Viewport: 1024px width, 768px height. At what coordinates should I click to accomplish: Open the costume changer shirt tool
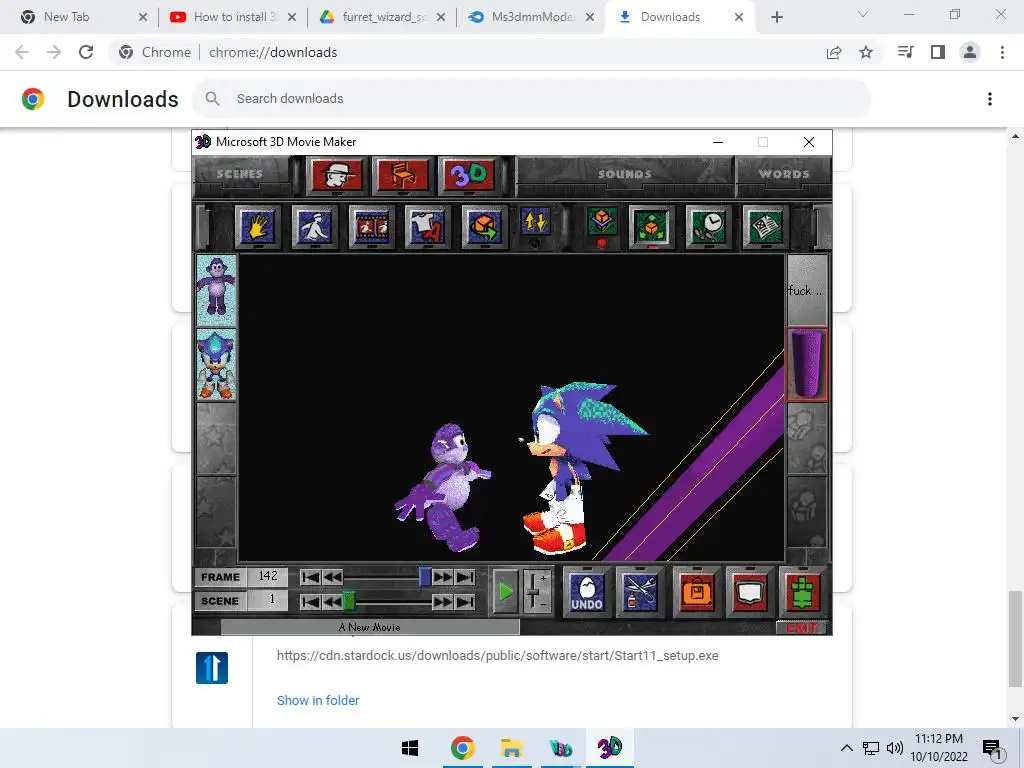click(427, 227)
